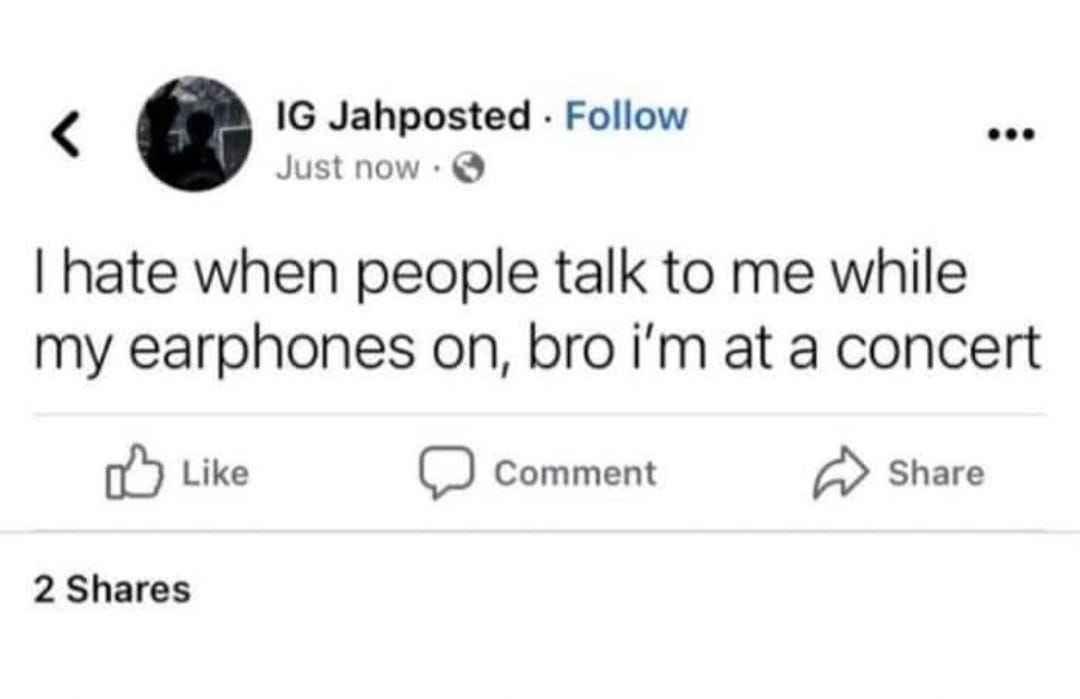
Task: Tap the speech bubble Comment icon
Action: tap(446, 472)
